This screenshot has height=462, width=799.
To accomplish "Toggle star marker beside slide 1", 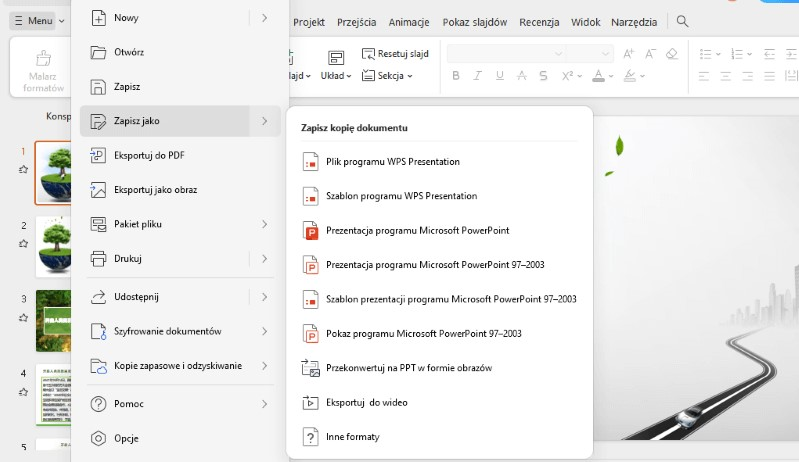I will (23, 170).
